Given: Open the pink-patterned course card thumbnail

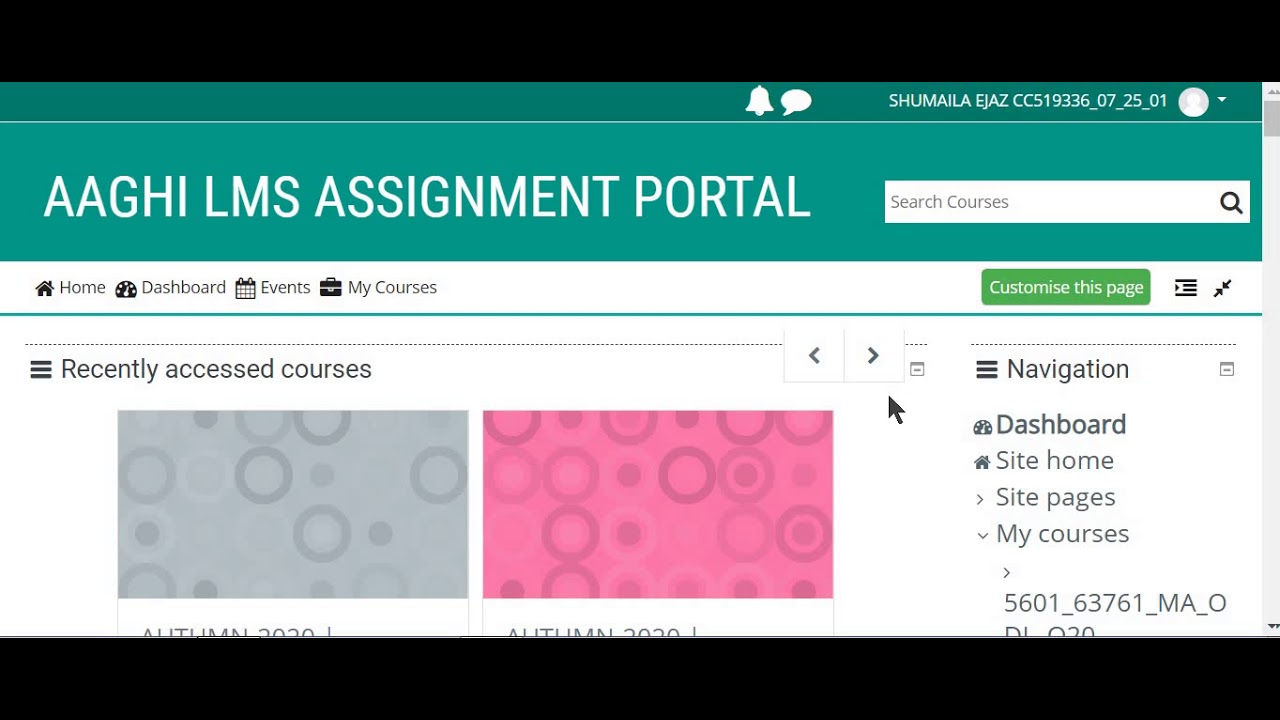Looking at the screenshot, I should coord(658,504).
